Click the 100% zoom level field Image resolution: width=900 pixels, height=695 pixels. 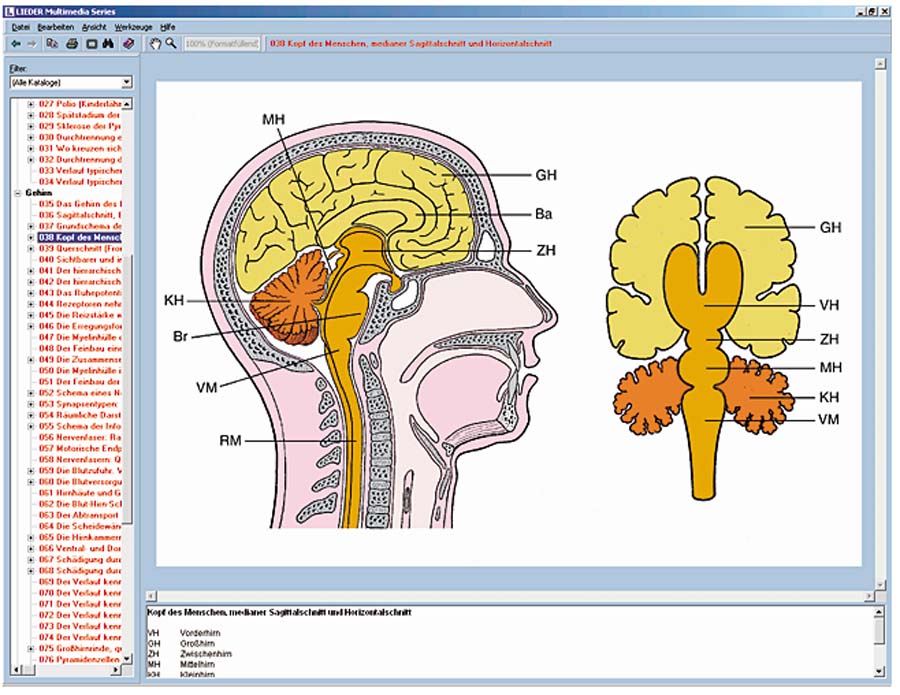tap(222, 44)
